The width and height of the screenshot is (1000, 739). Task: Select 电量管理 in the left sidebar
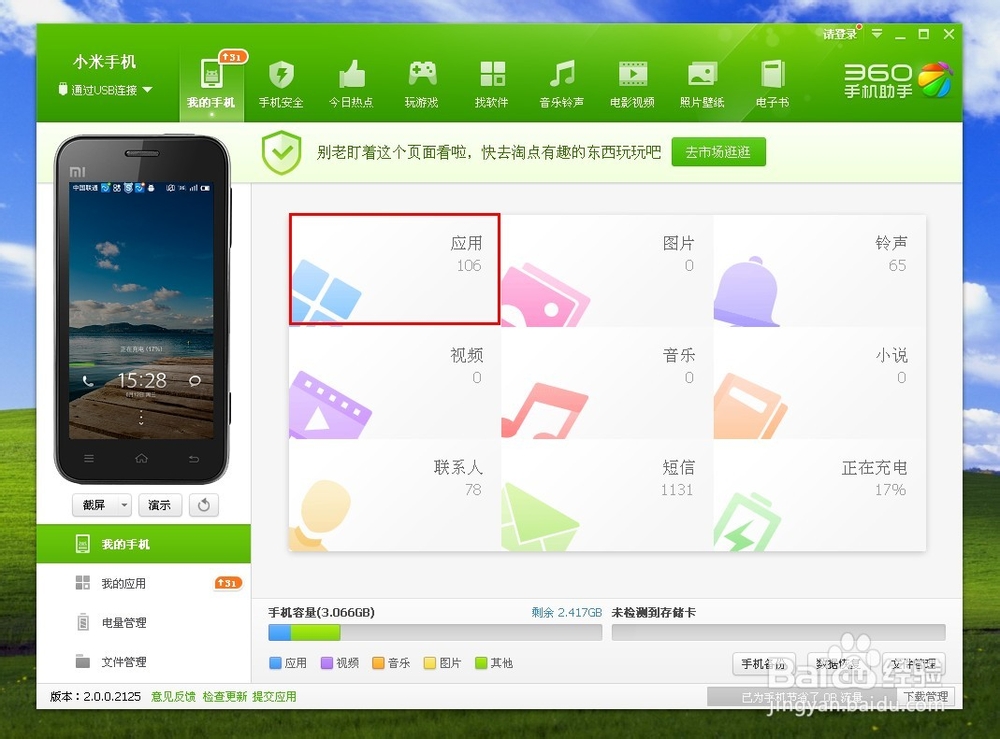point(143,622)
